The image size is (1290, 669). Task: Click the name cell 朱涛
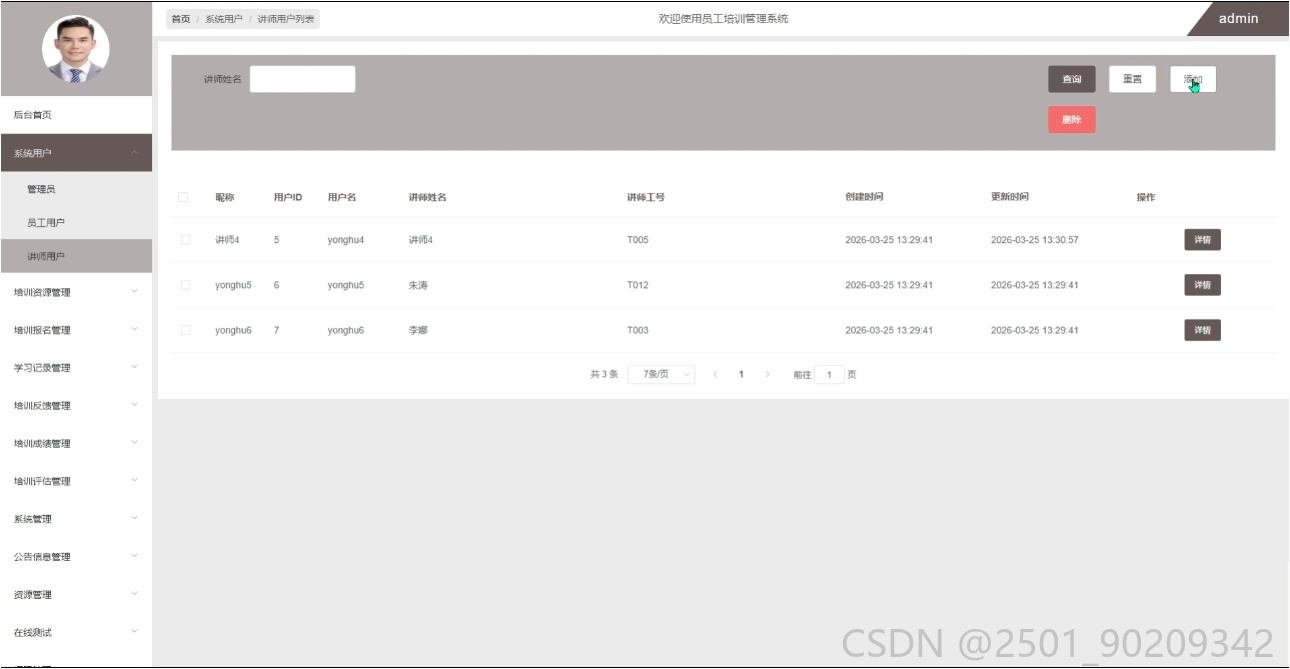[x=418, y=285]
